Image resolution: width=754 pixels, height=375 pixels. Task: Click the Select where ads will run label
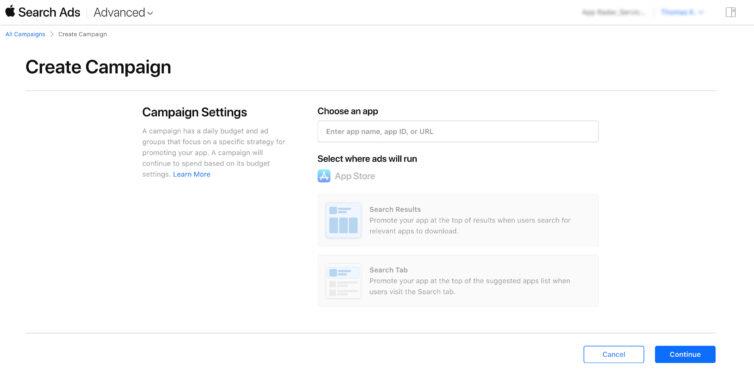click(x=367, y=159)
